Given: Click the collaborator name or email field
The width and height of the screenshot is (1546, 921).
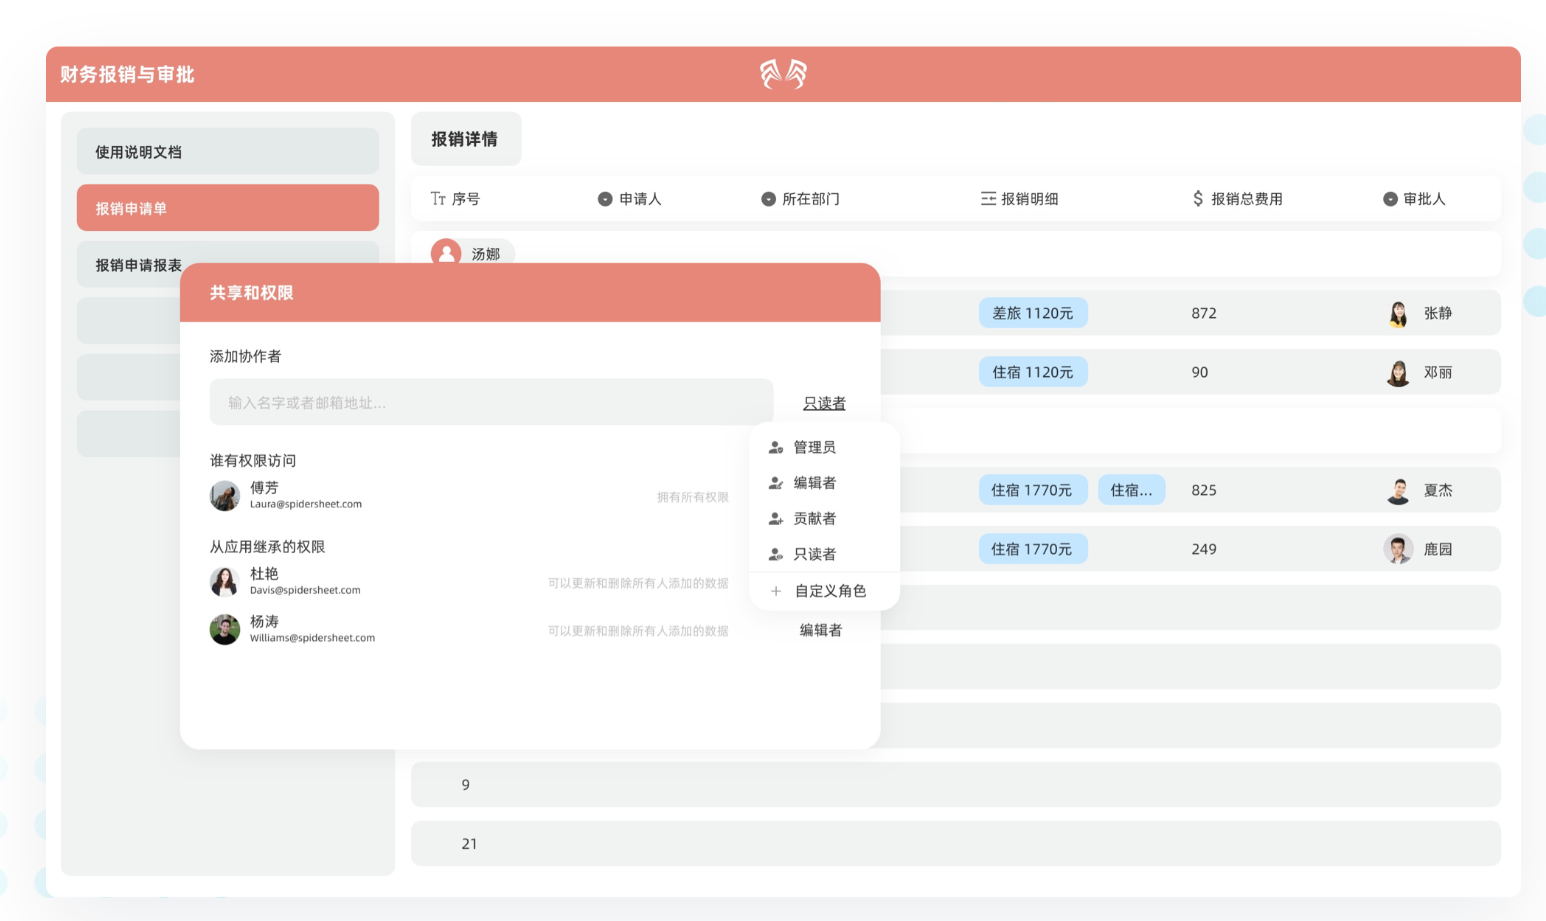Looking at the screenshot, I should 491,402.
